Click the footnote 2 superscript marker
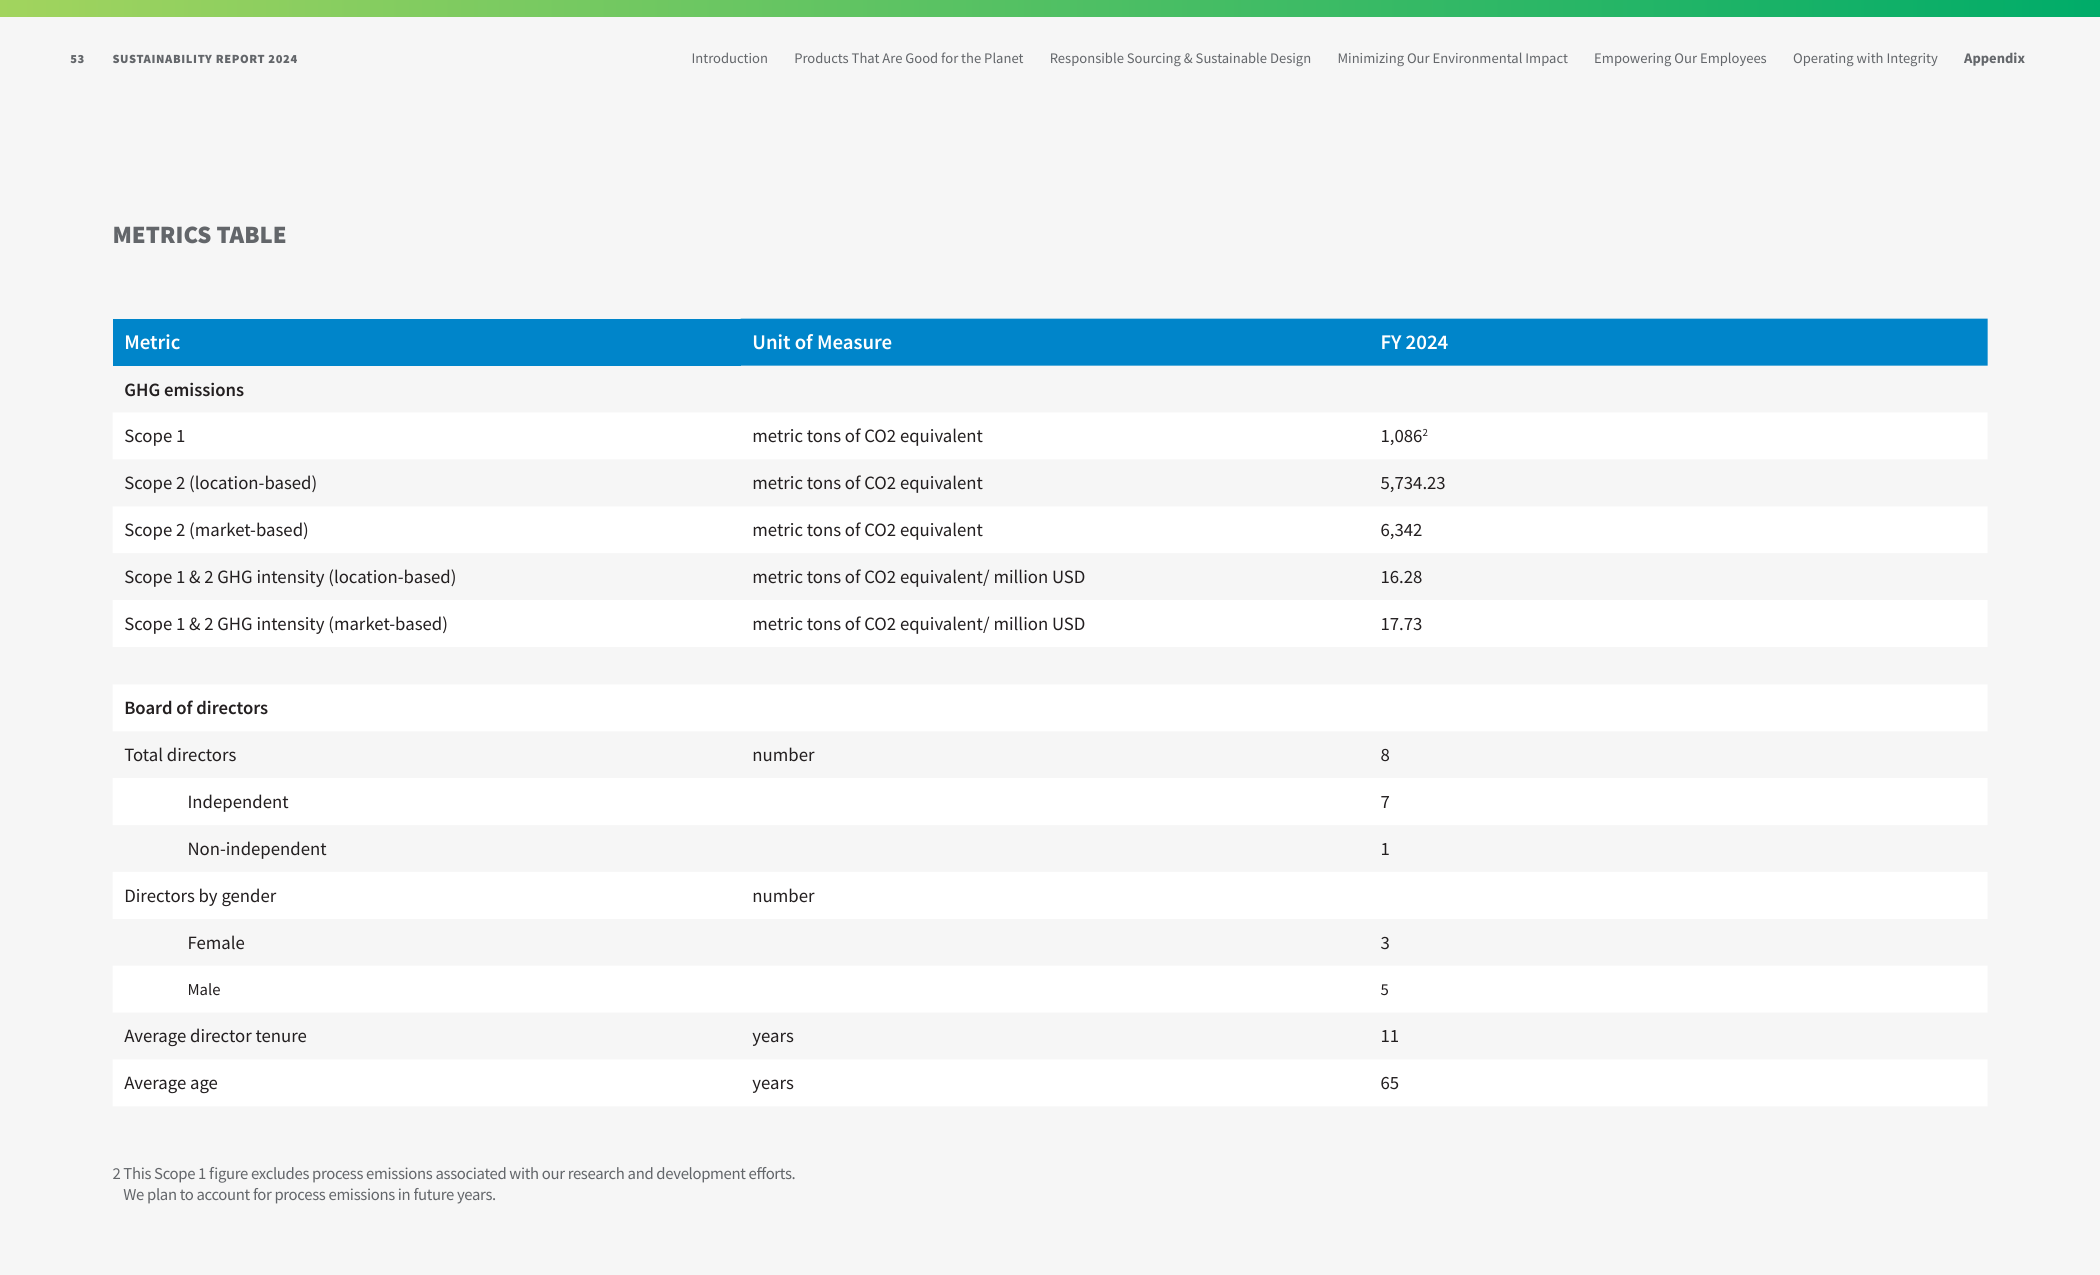Screen dimensions: 2100x1275 click(x=1425, y=432)
